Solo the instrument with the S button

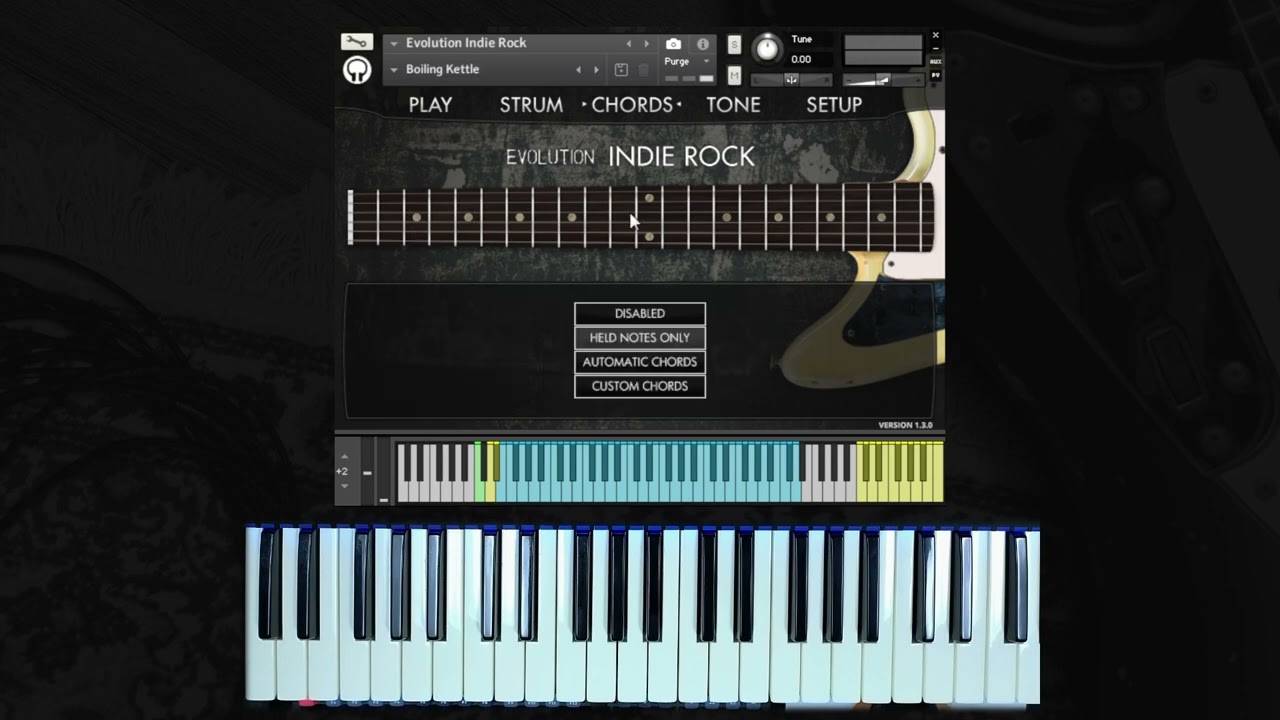[734, 45]
